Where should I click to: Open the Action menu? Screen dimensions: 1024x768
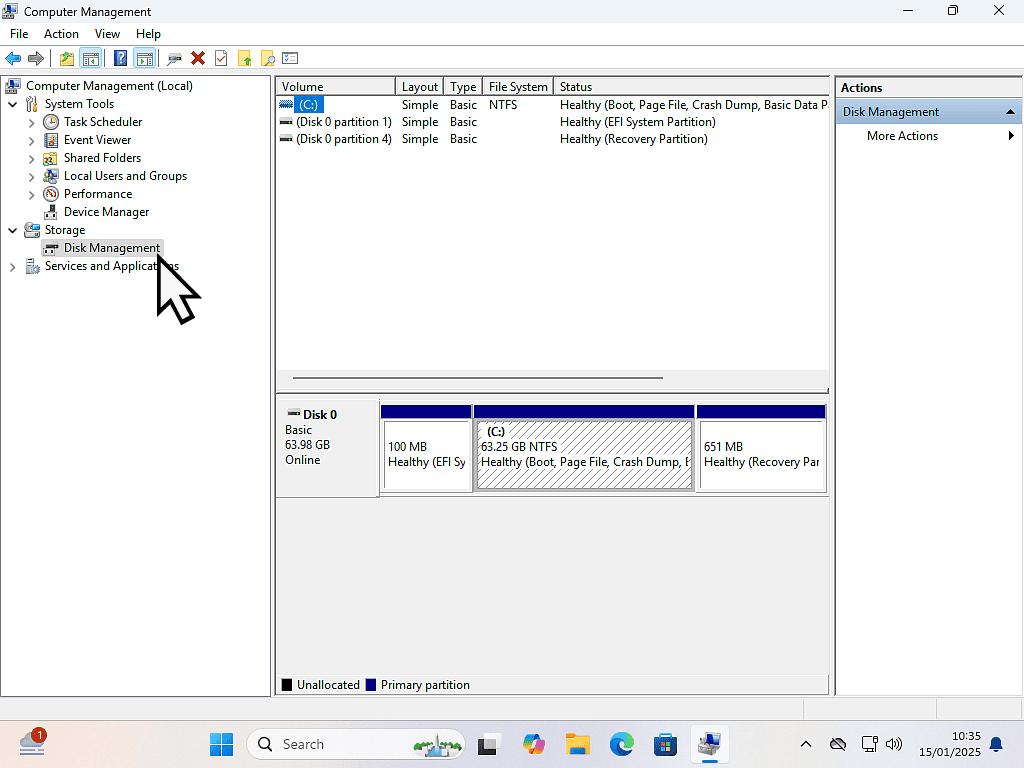pyautogui.click(x=61, y=34)
